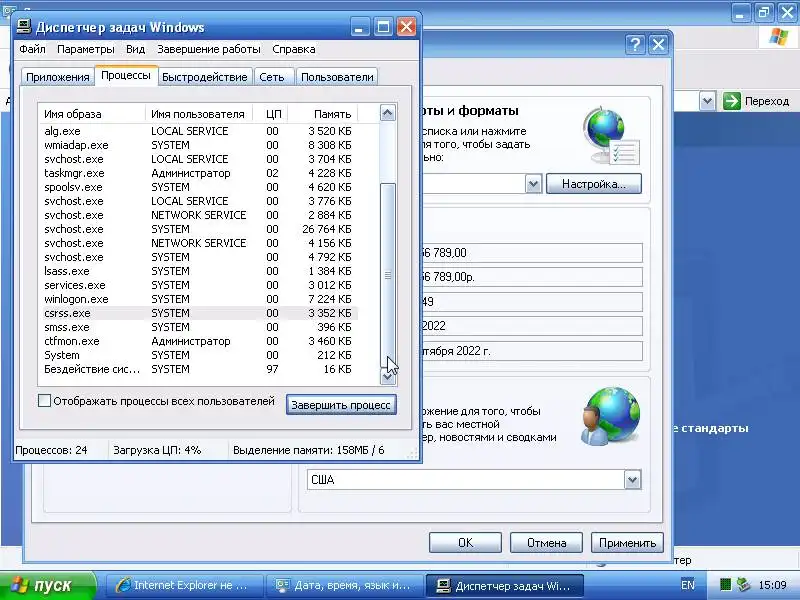Click the process list scrollbar thumb
The width and height of the screenshot is (800, 600).
click(x=387, y=276)
